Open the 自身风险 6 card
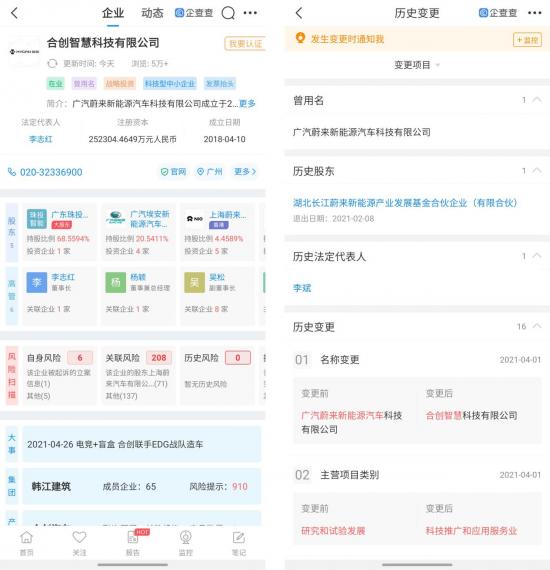This screenshot has height=570, width=550. click(60, 376)
